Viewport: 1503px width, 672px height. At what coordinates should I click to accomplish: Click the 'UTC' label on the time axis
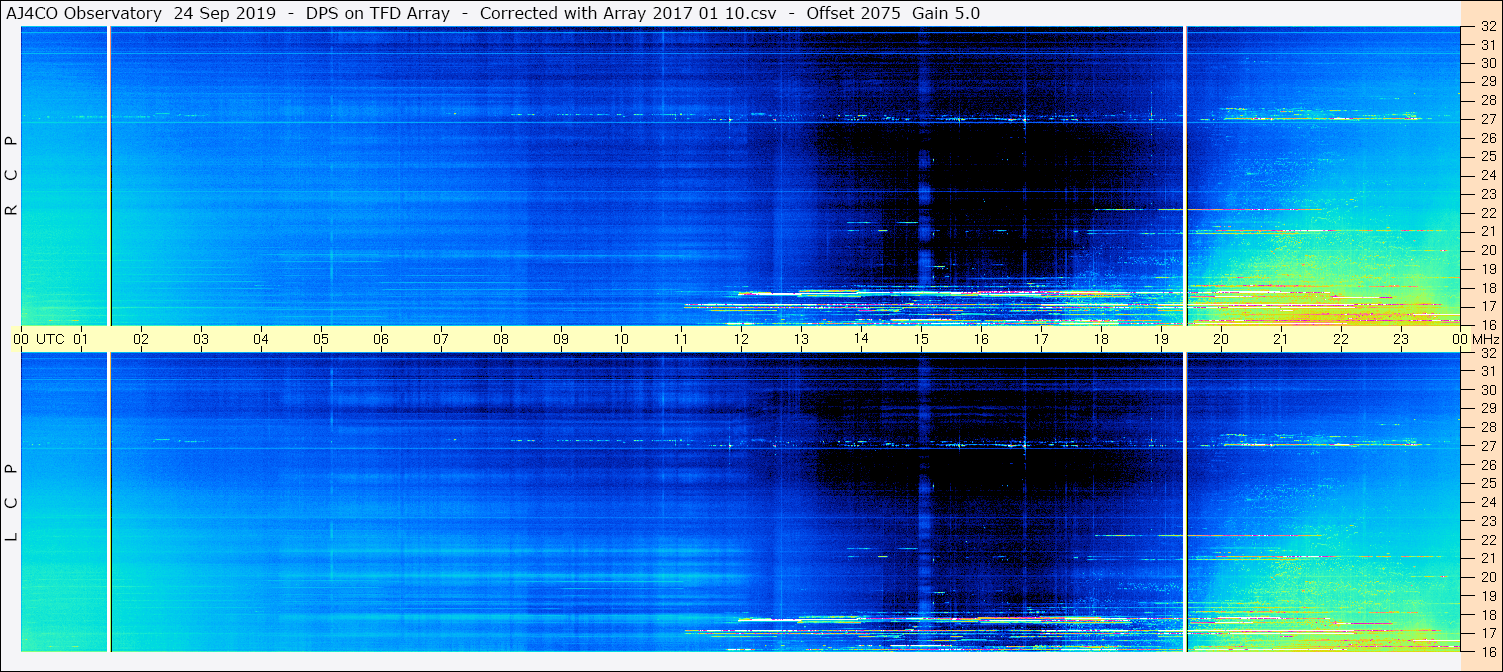click(50, 339)
